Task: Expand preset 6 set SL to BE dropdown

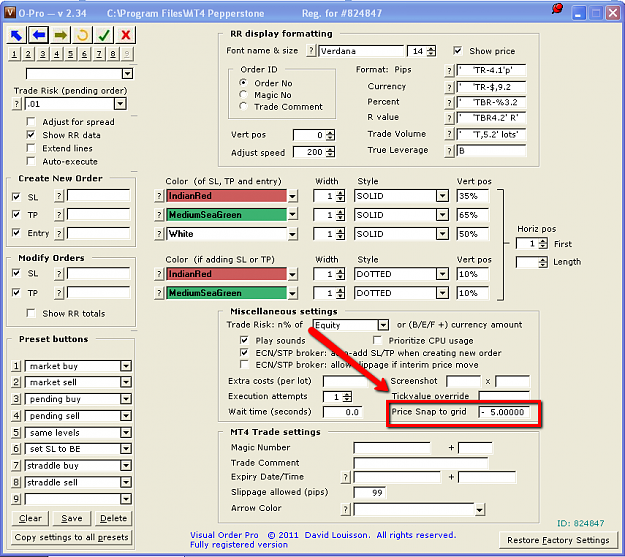Action: (x=126, y=449)
